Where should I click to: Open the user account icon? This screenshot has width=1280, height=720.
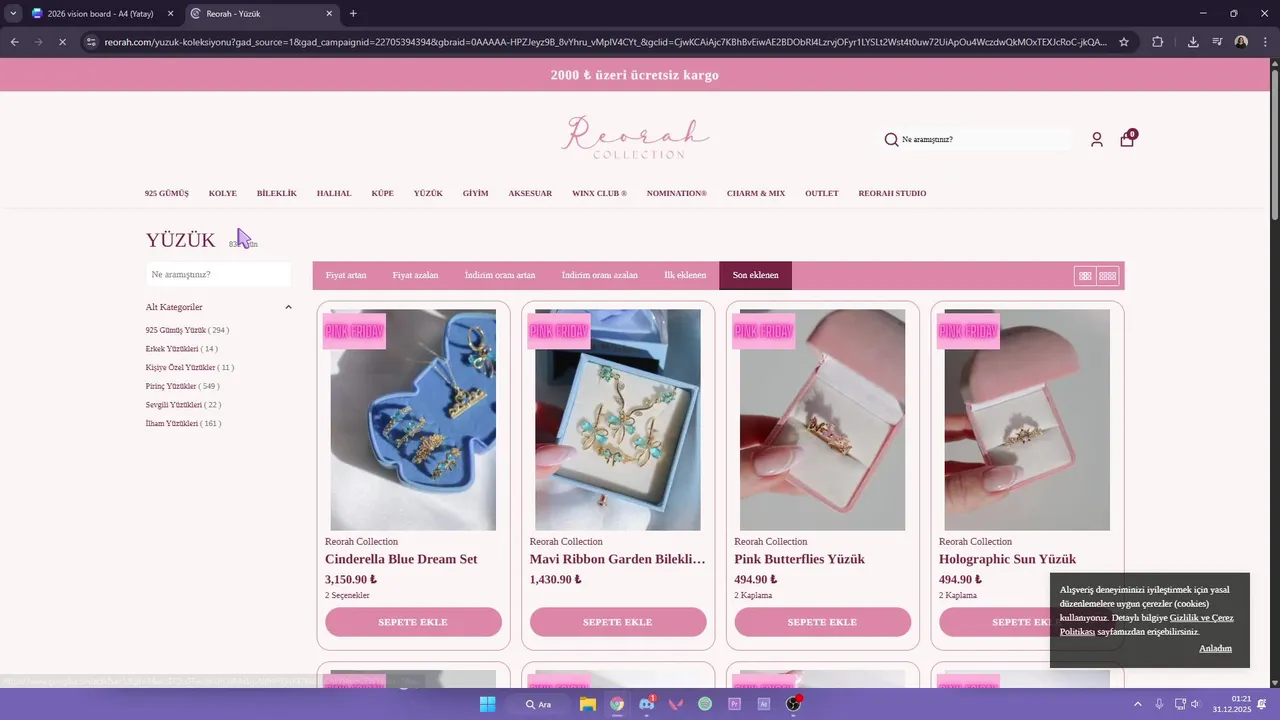coord(1097,140)
